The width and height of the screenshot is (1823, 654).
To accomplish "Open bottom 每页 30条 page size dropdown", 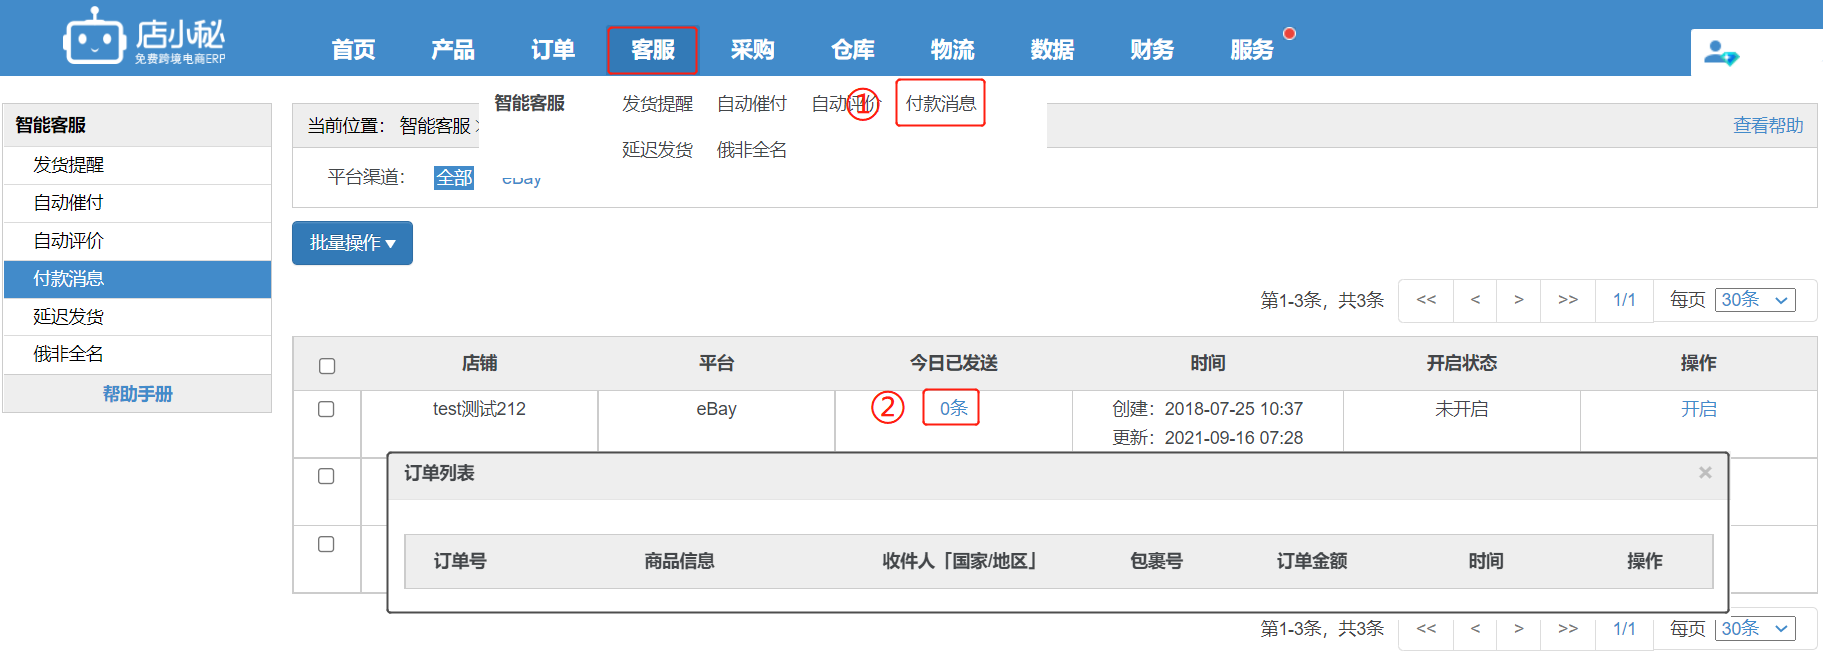I will point(1755,629).
